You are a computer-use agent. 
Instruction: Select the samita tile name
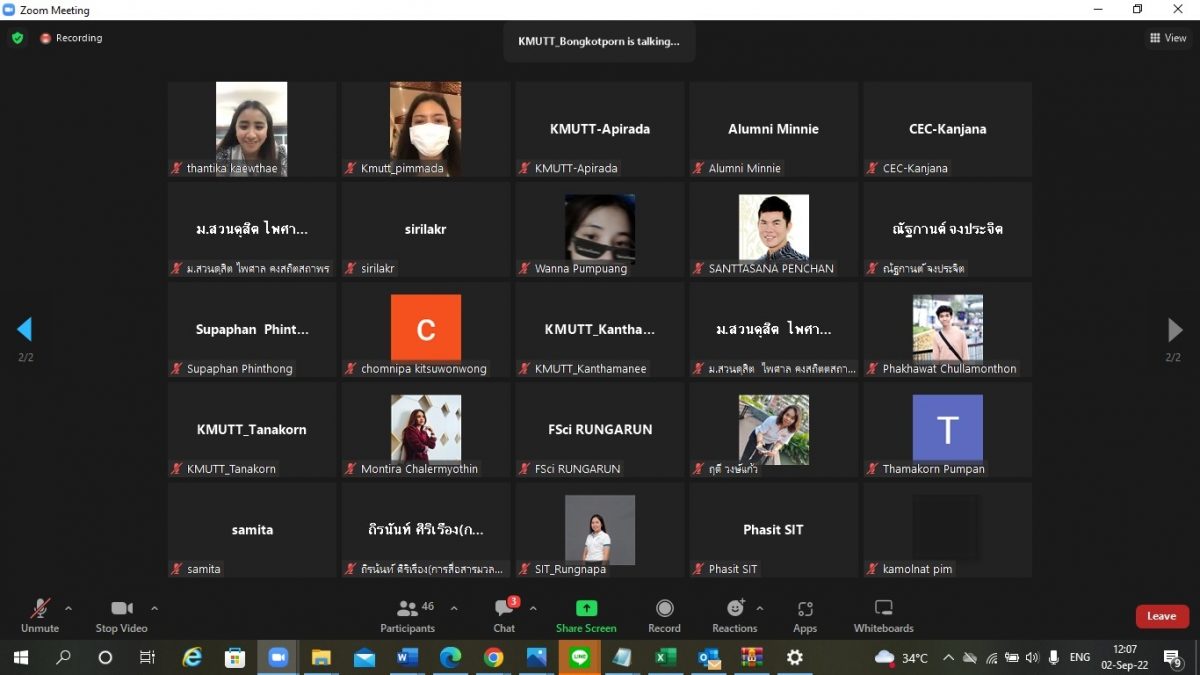(x=252, y=529)
